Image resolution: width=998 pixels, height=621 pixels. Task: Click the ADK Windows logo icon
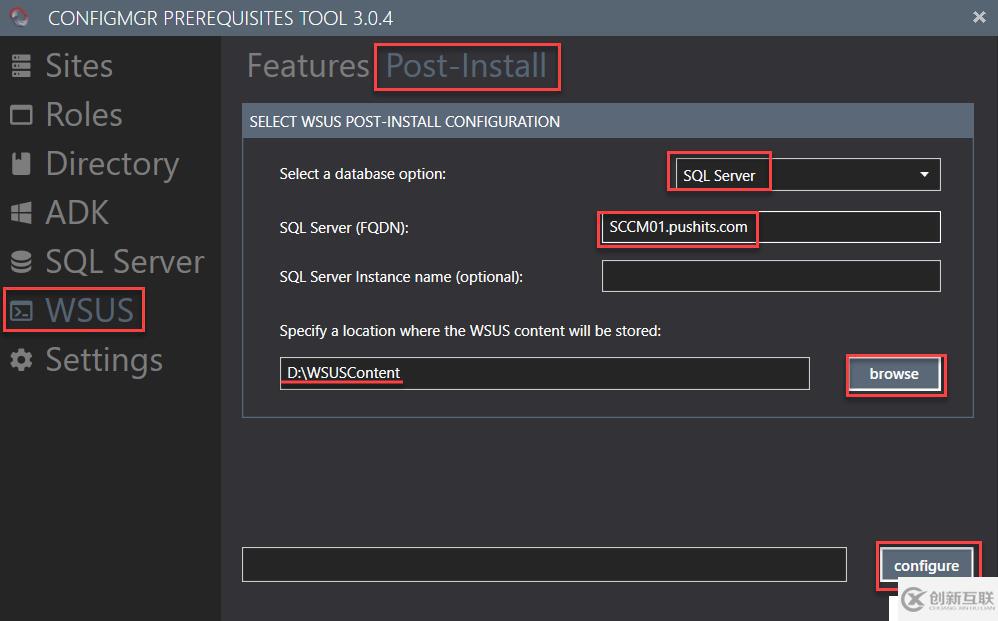tap(21, 213)
